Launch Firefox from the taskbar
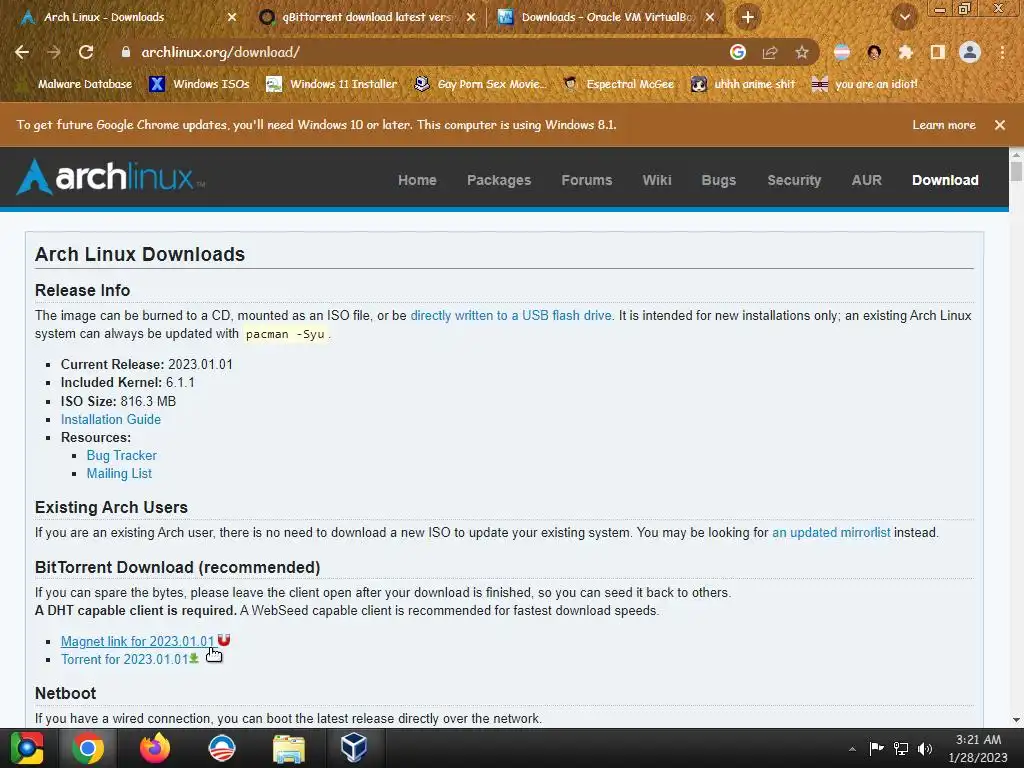This screenshot has width=1024, height=768. (155, 748)
